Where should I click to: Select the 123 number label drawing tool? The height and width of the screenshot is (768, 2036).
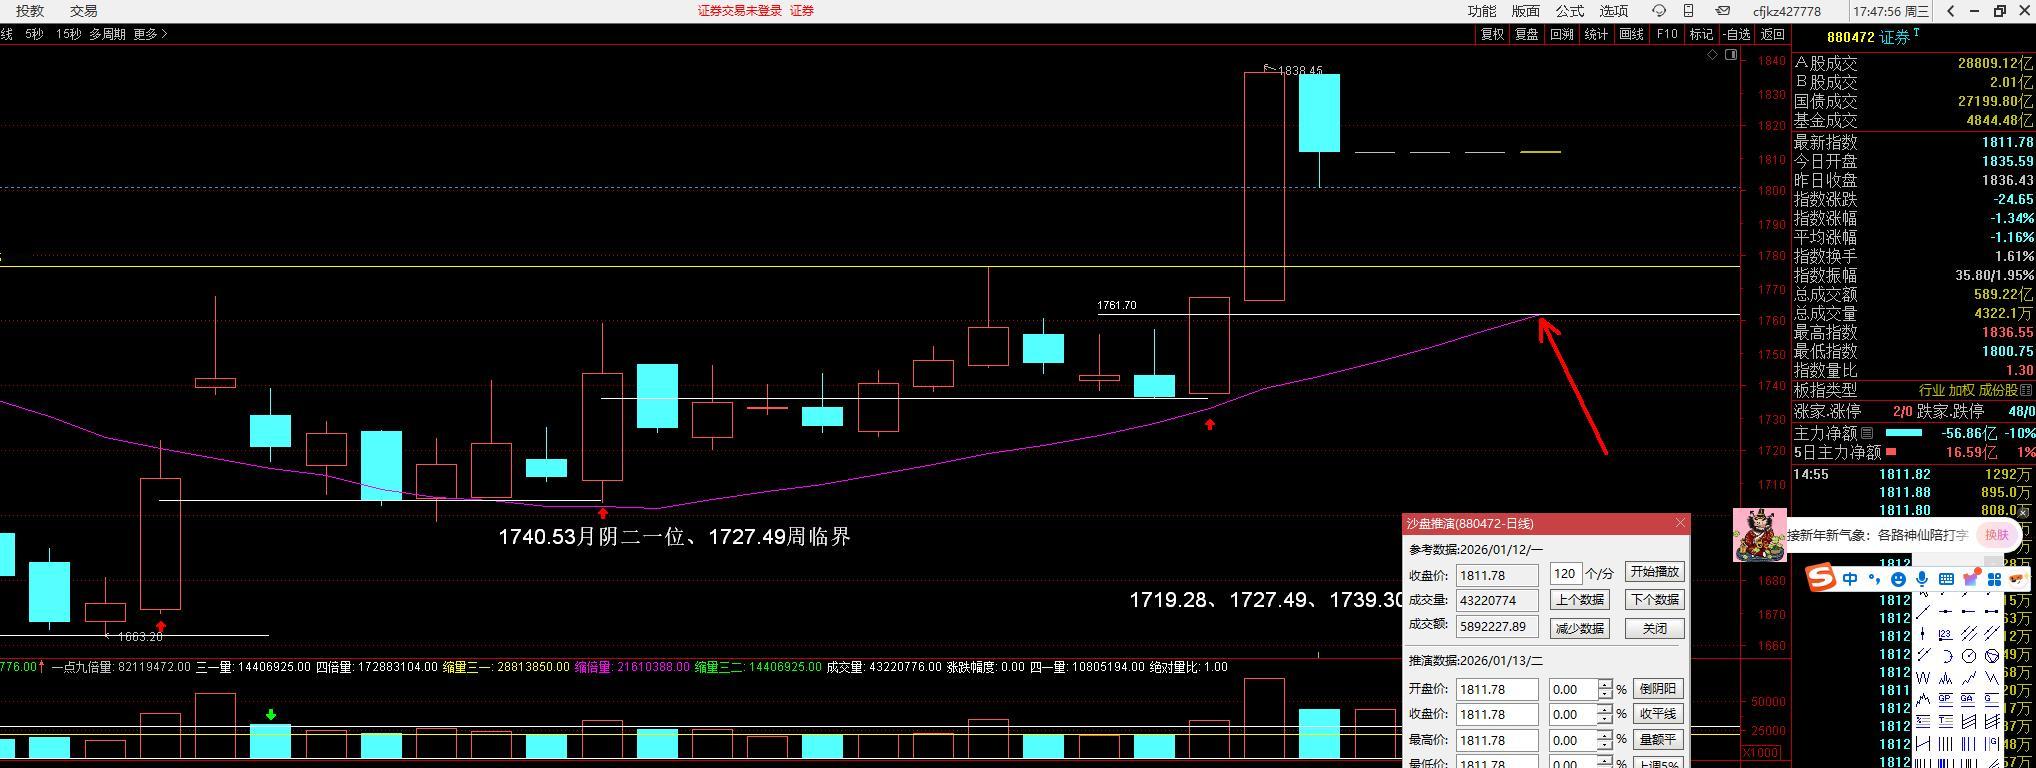[1945, 635]
